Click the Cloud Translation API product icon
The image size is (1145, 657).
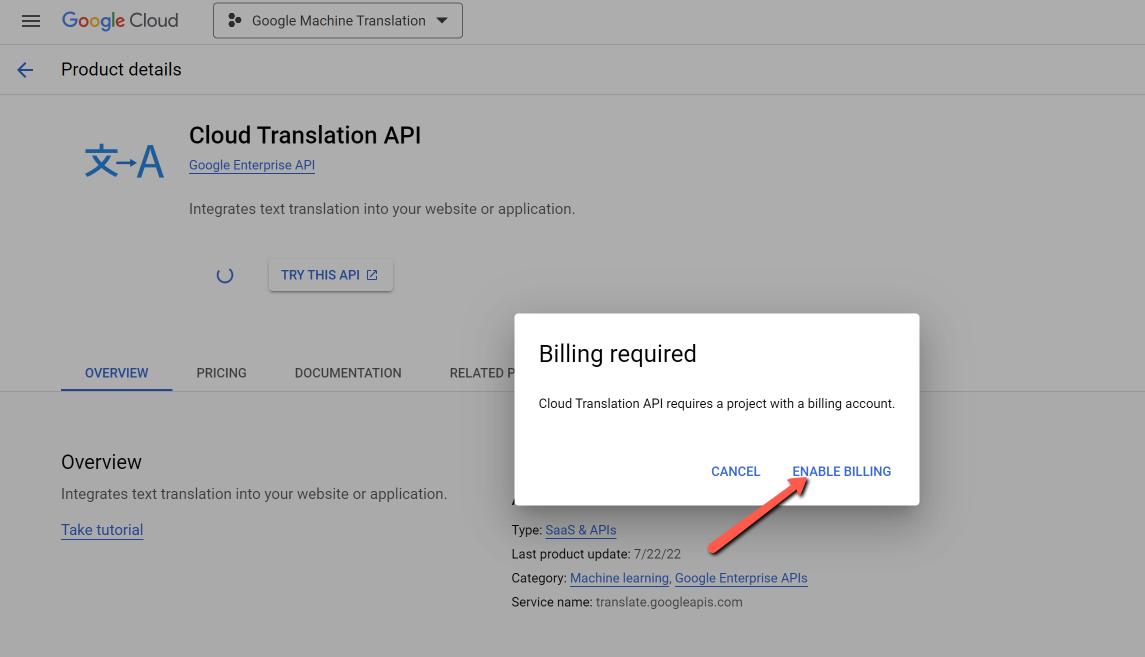124,161
